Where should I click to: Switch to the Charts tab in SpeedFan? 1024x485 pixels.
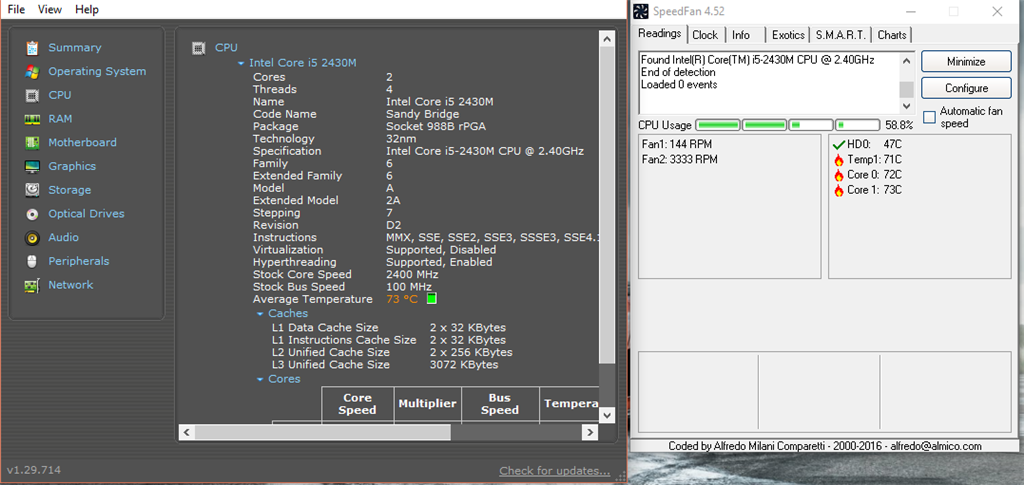point(891,35)
